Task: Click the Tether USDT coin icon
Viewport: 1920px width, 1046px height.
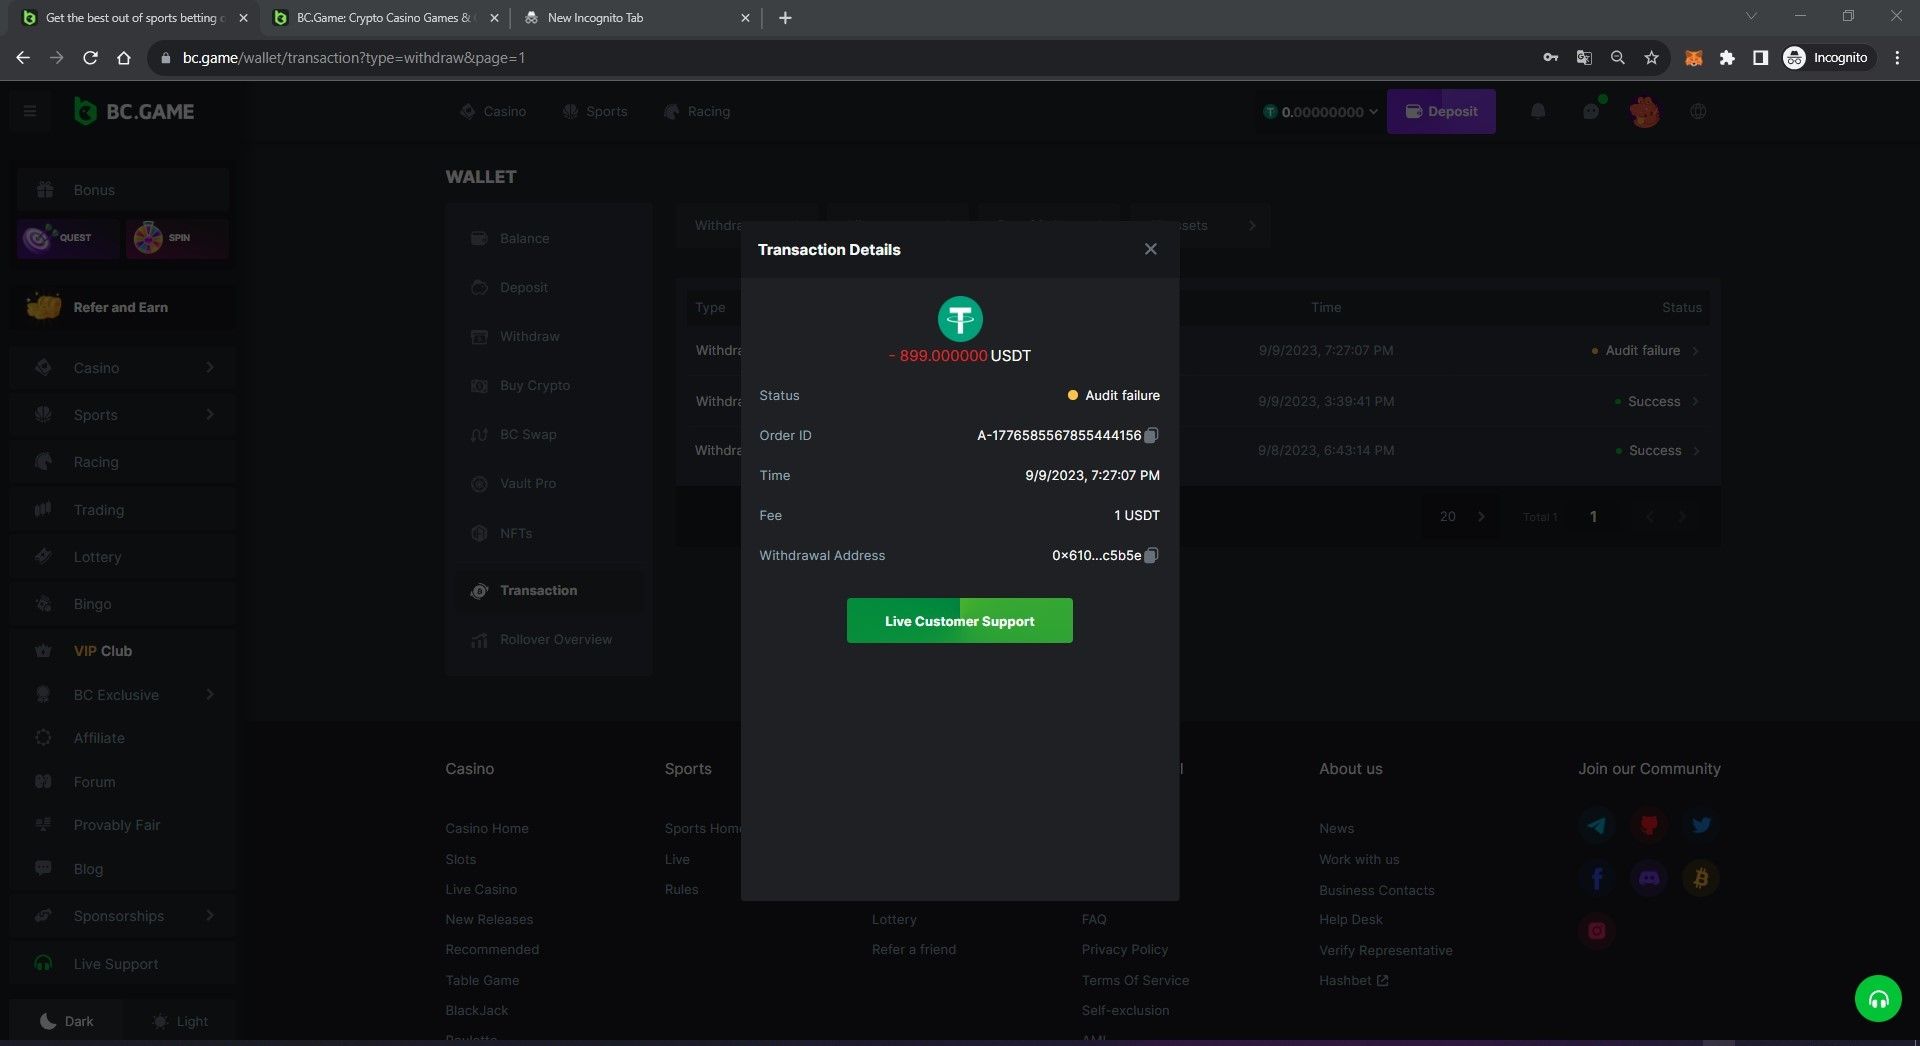Action: click(960, 319)
